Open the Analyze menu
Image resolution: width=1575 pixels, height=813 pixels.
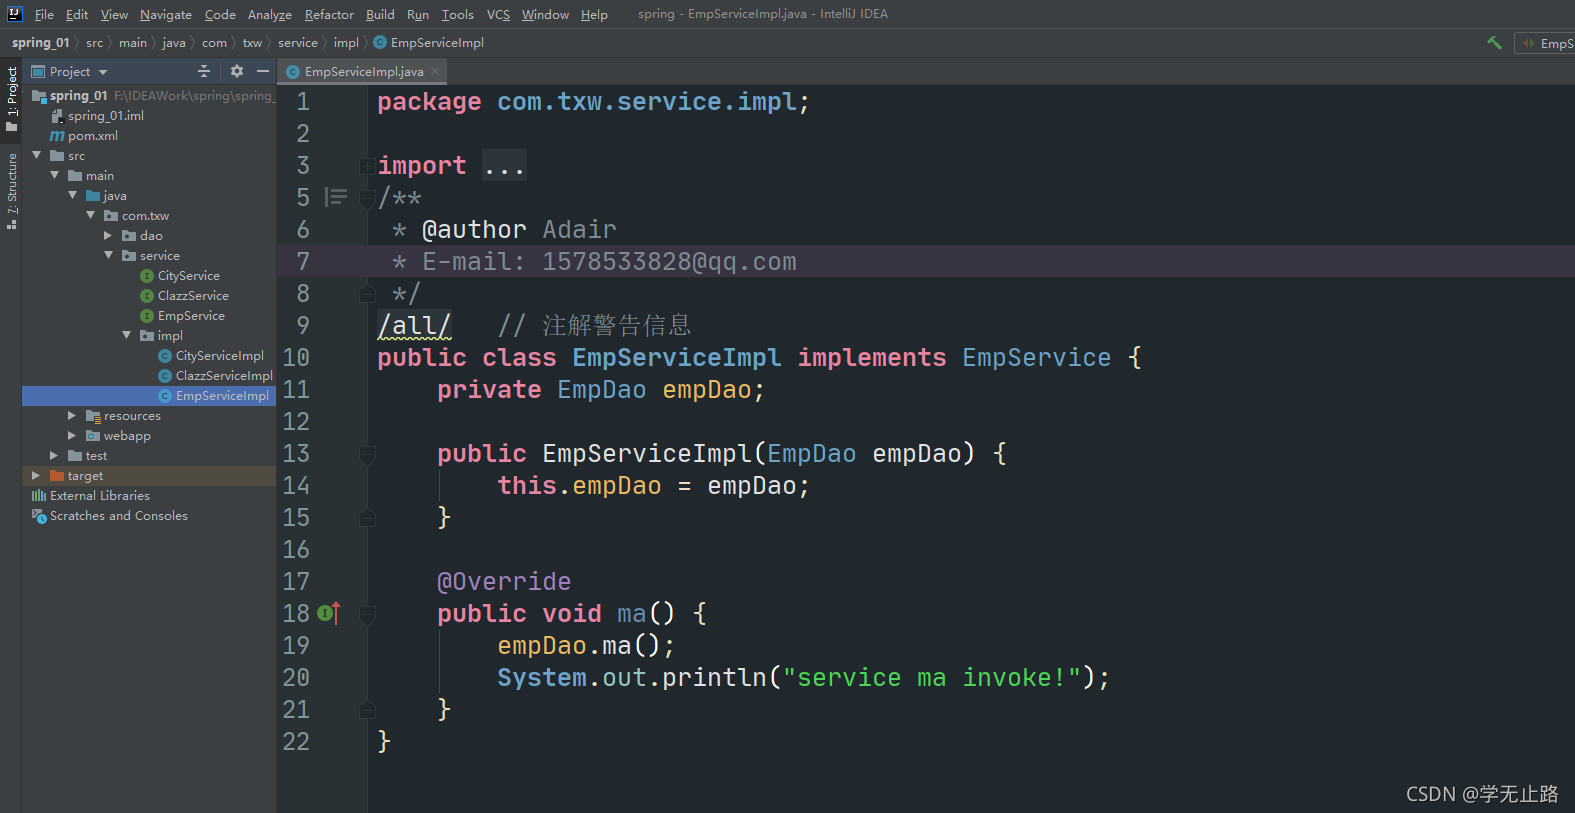270,14
